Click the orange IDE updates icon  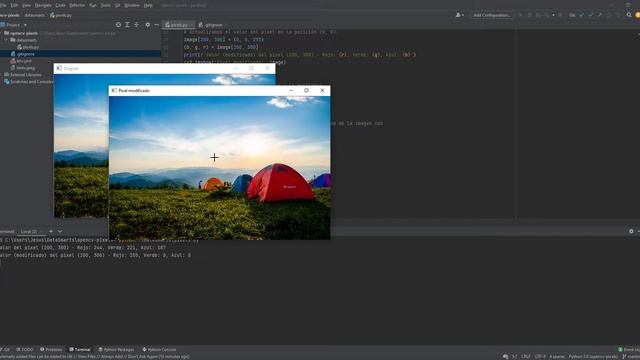pyautogui.click(x=637, y=15)
